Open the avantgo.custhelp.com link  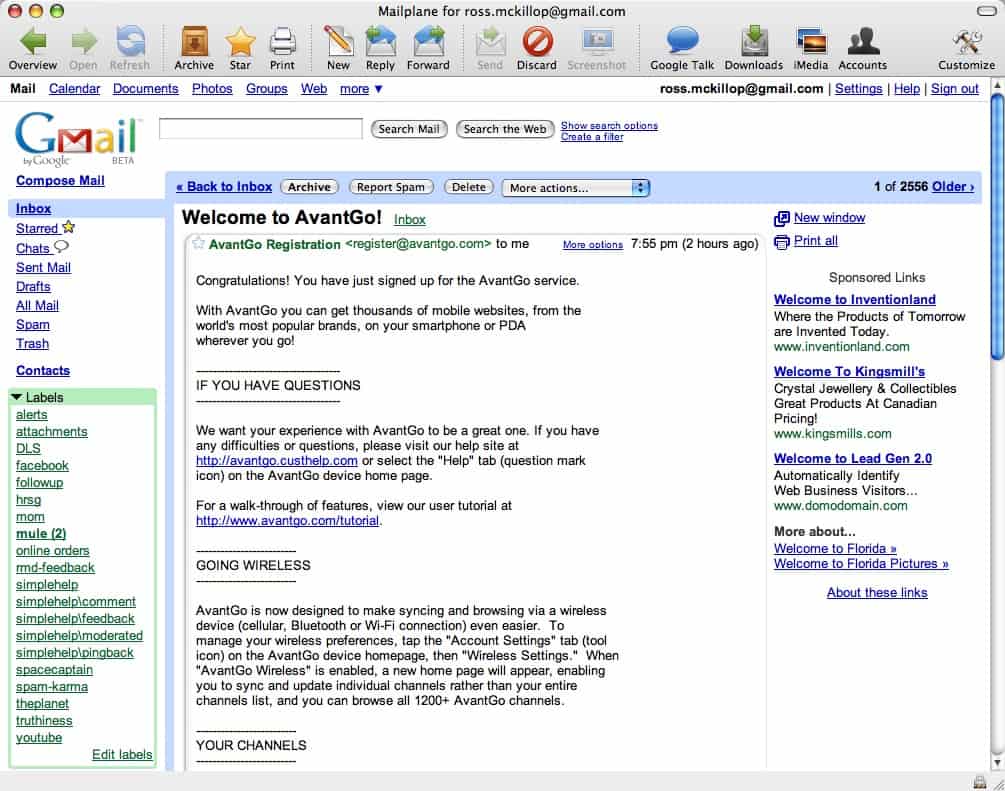coord(277,460)
